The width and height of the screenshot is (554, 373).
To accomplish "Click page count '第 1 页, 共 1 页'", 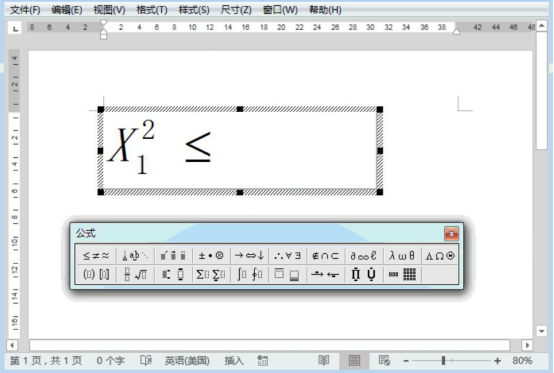I will [46, 361].
